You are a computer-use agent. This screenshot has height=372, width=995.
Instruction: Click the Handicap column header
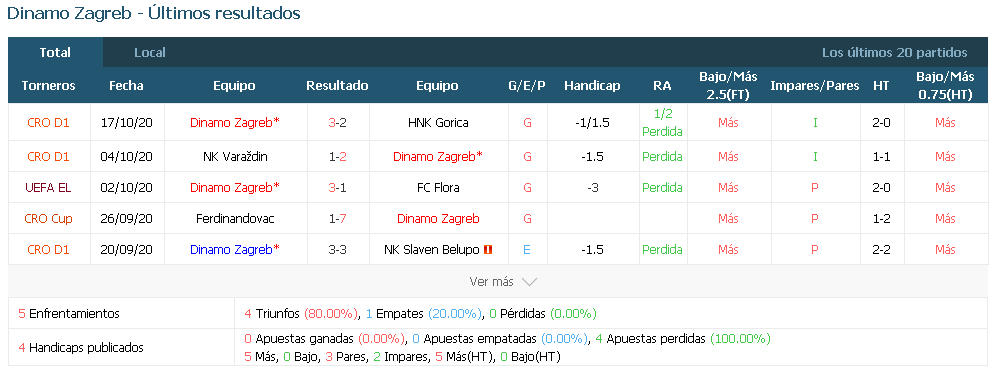coord(592,86)
